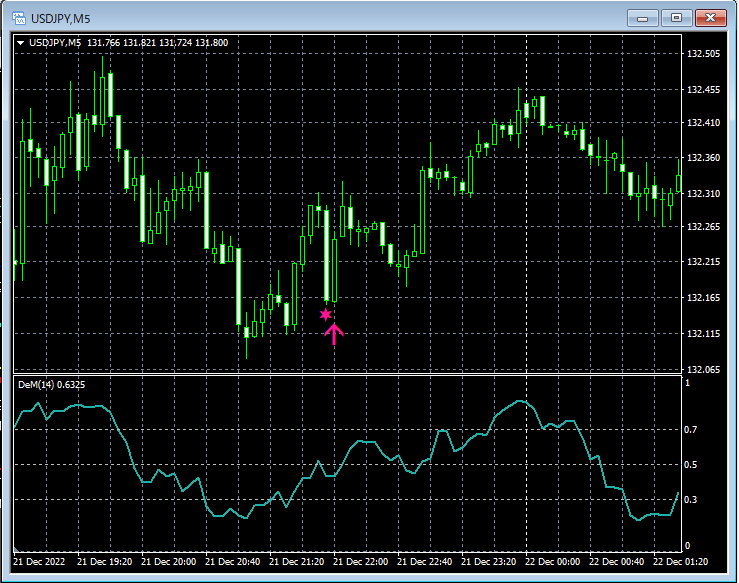Click the 132.360 price scale label

coord(704,157)
